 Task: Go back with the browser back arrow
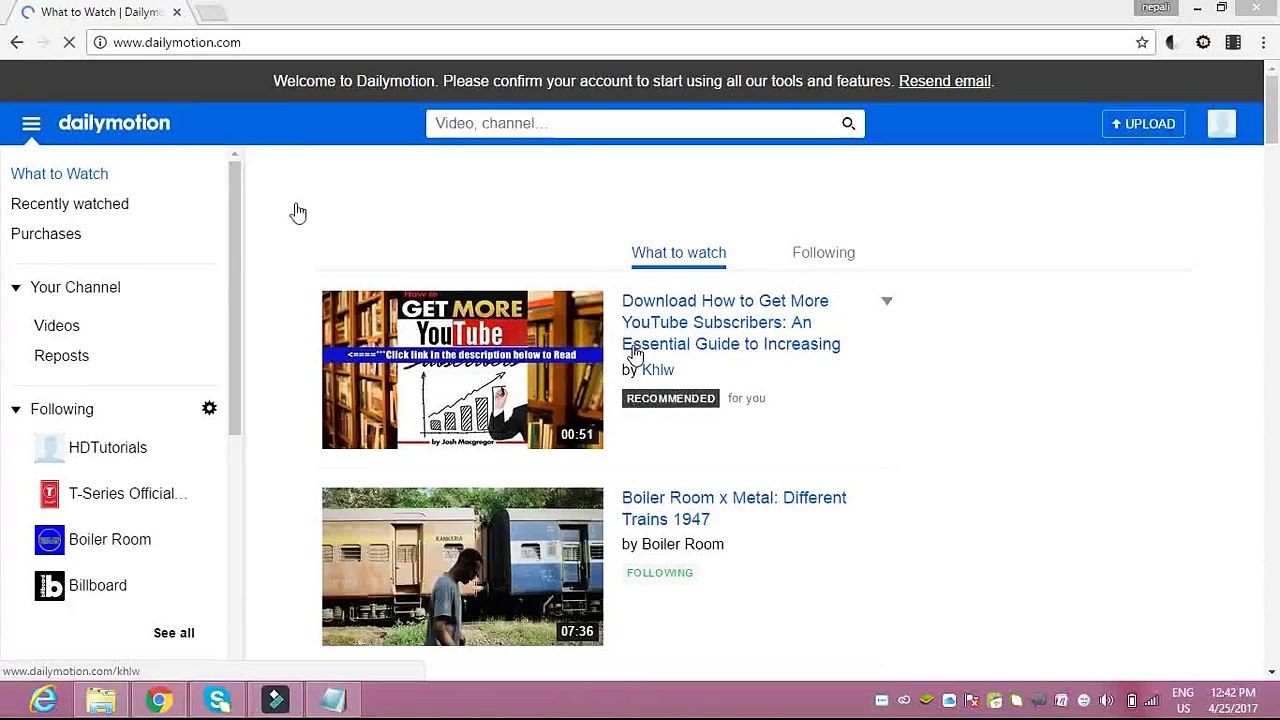tap(17, 42)
